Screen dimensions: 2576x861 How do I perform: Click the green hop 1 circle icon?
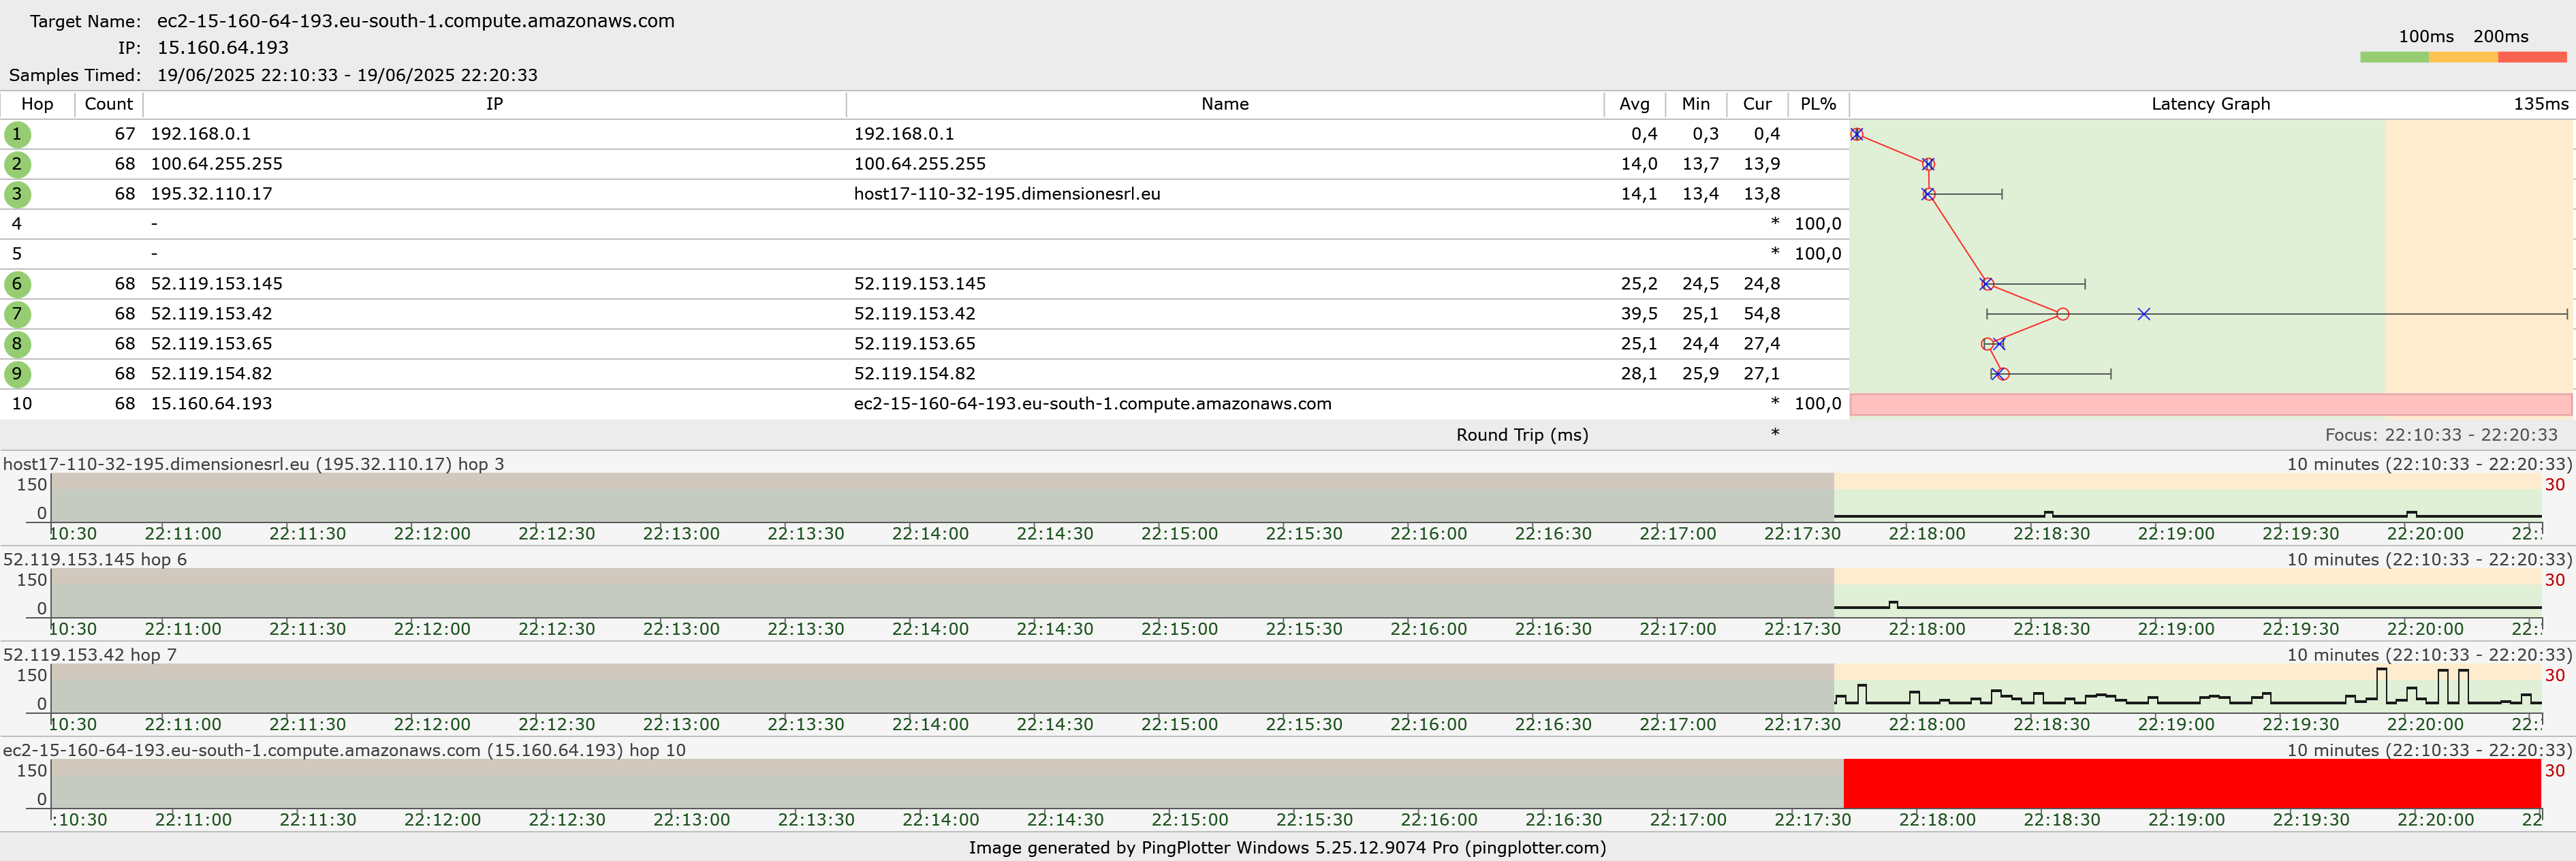point(17,134)
